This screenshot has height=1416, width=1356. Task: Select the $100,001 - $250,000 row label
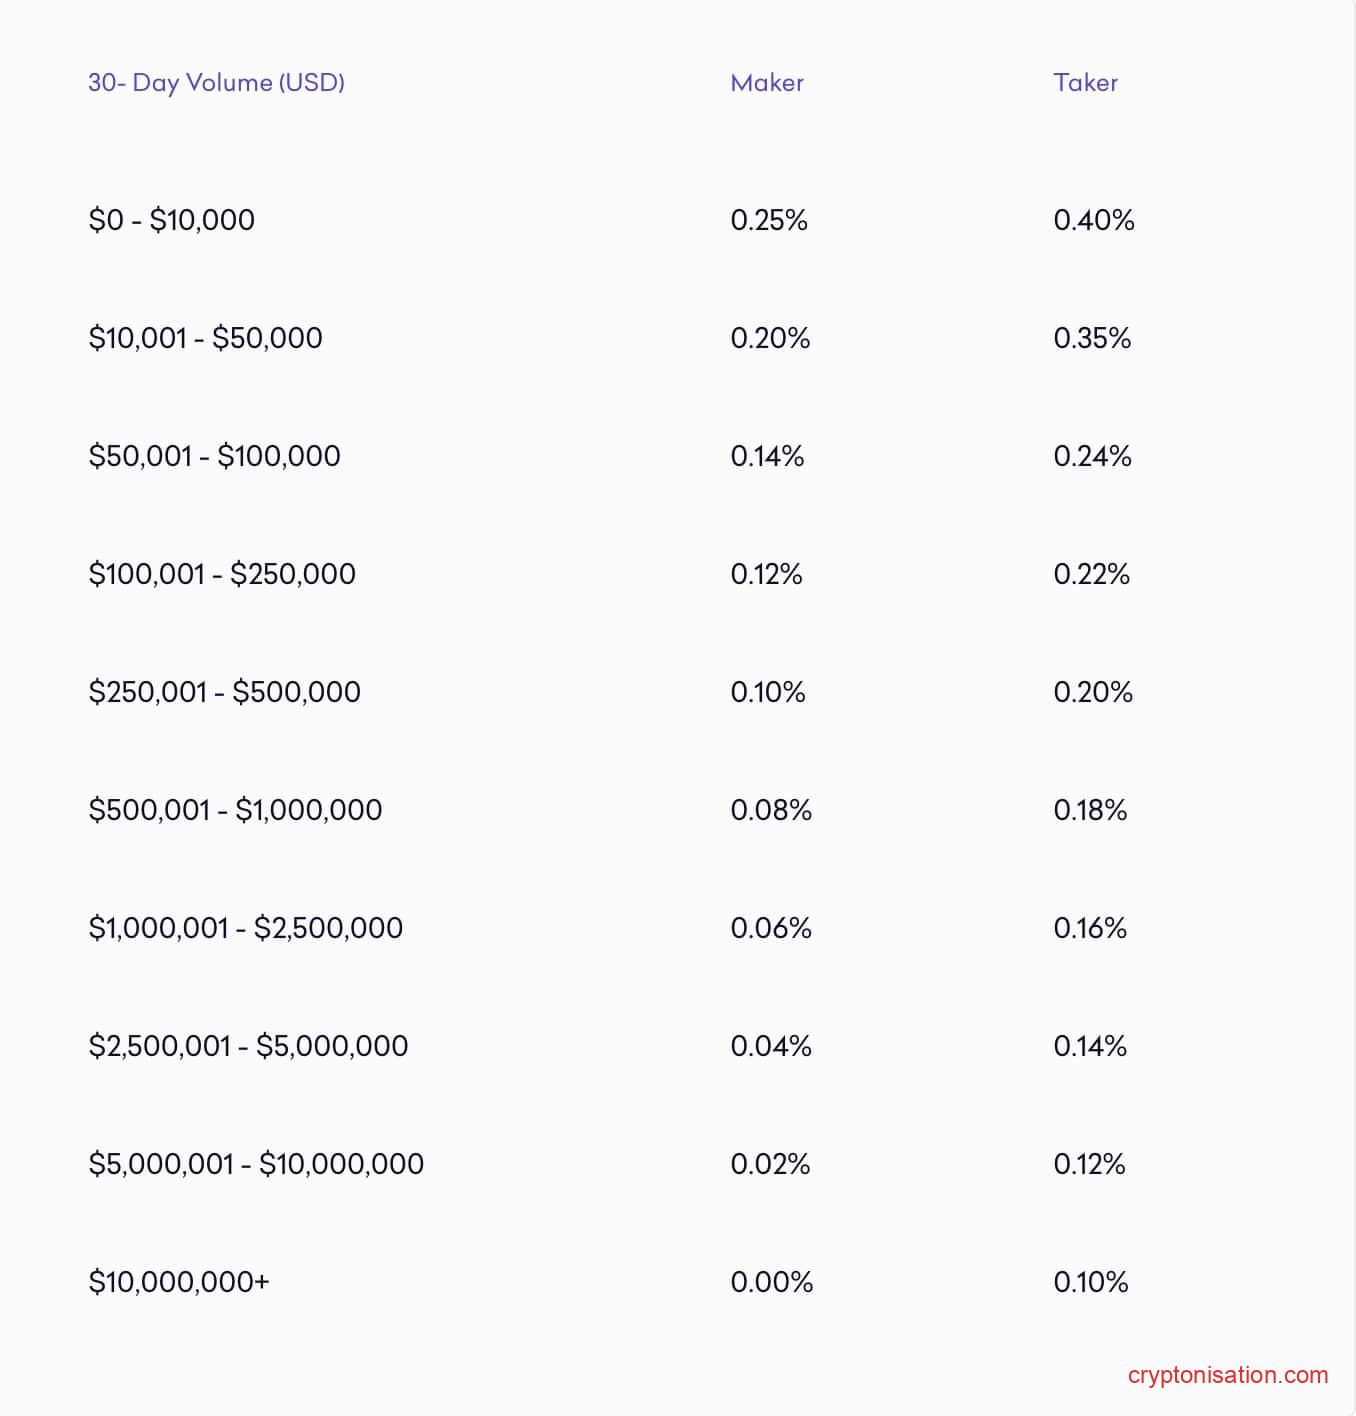222,574
